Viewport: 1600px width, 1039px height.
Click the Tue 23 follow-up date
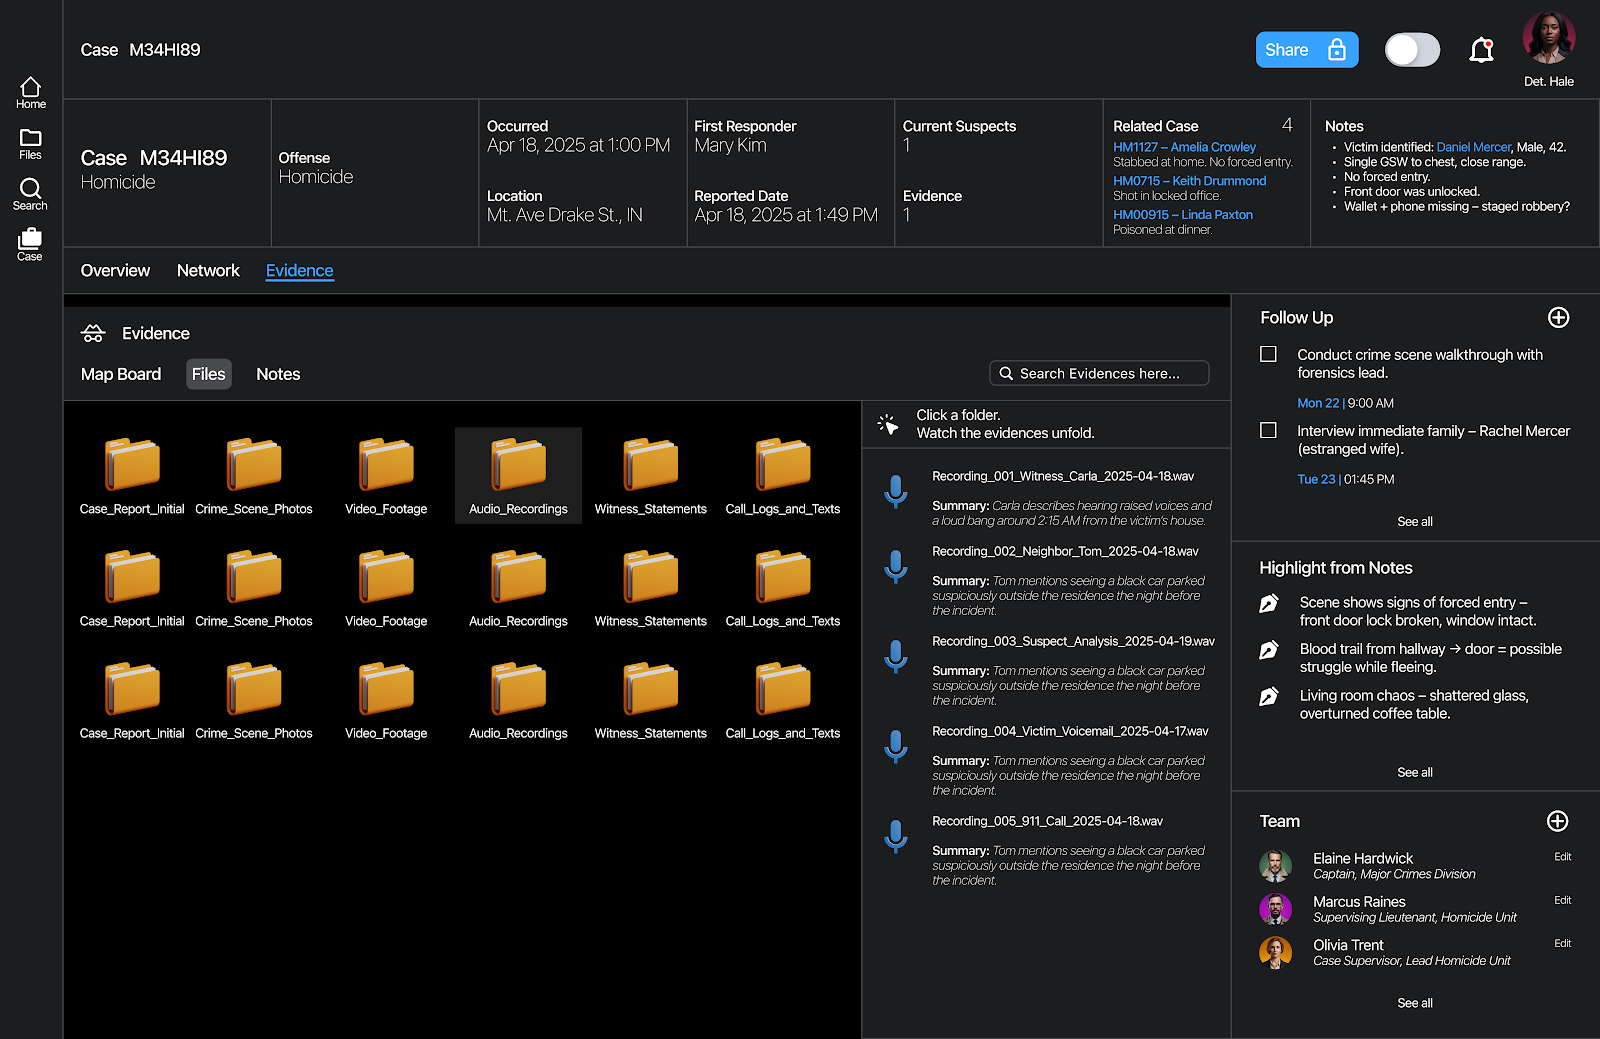[x=1316, y=480]
